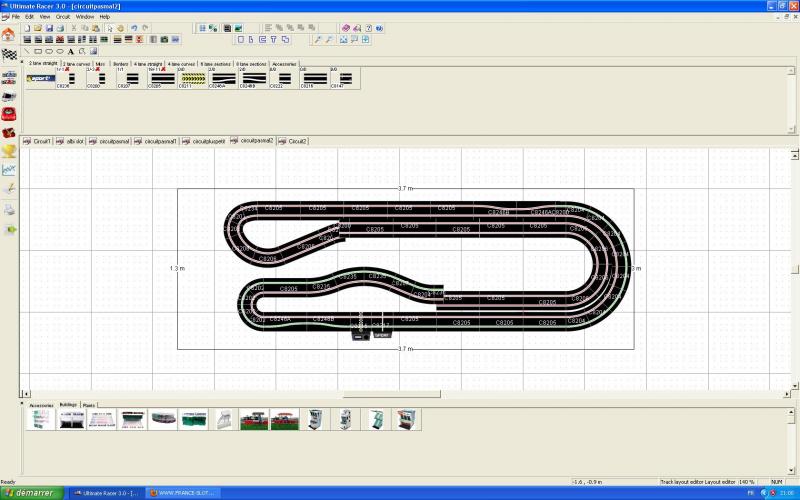
Task: Switch to the Plants tab in bottom panel
Action: coord(89,405)
